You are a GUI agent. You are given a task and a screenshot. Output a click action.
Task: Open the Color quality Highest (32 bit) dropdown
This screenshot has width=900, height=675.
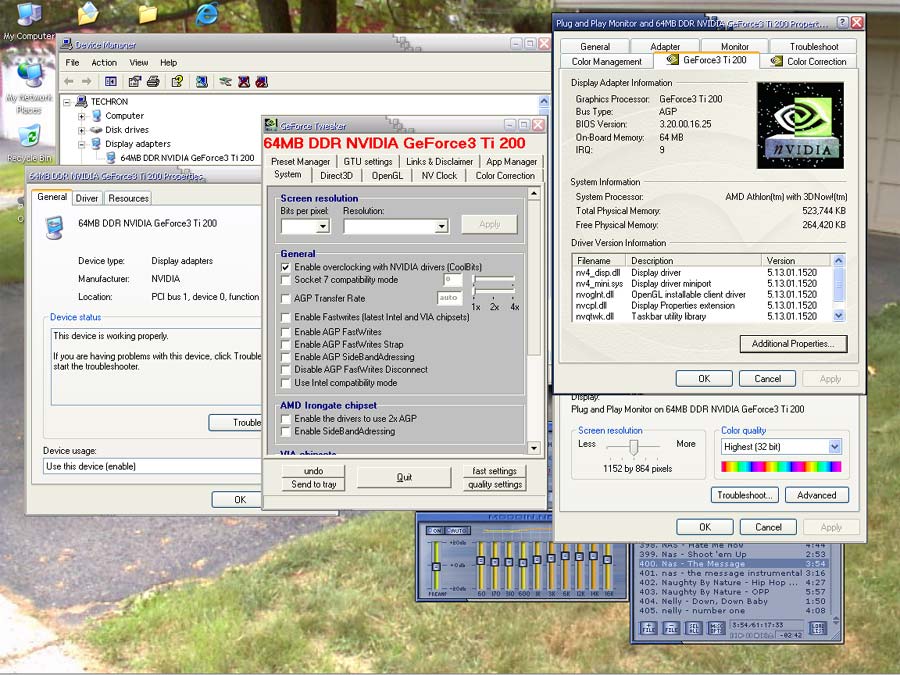pos(834,447)
